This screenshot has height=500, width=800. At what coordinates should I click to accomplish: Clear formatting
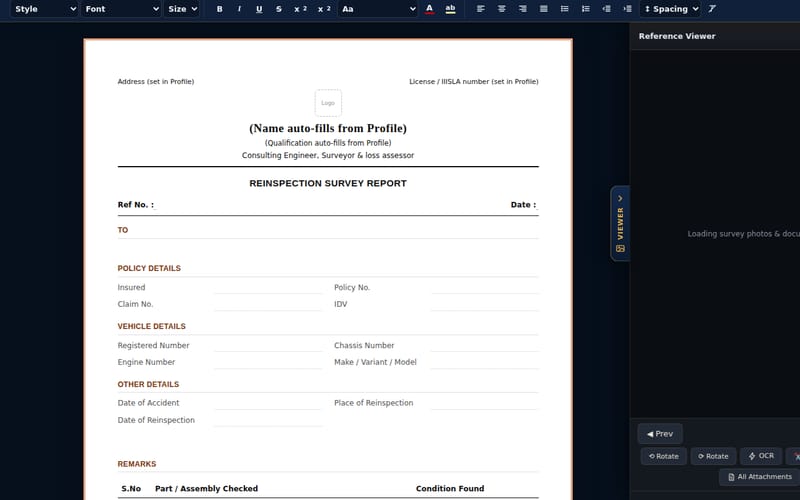click(x=712, y=9)
